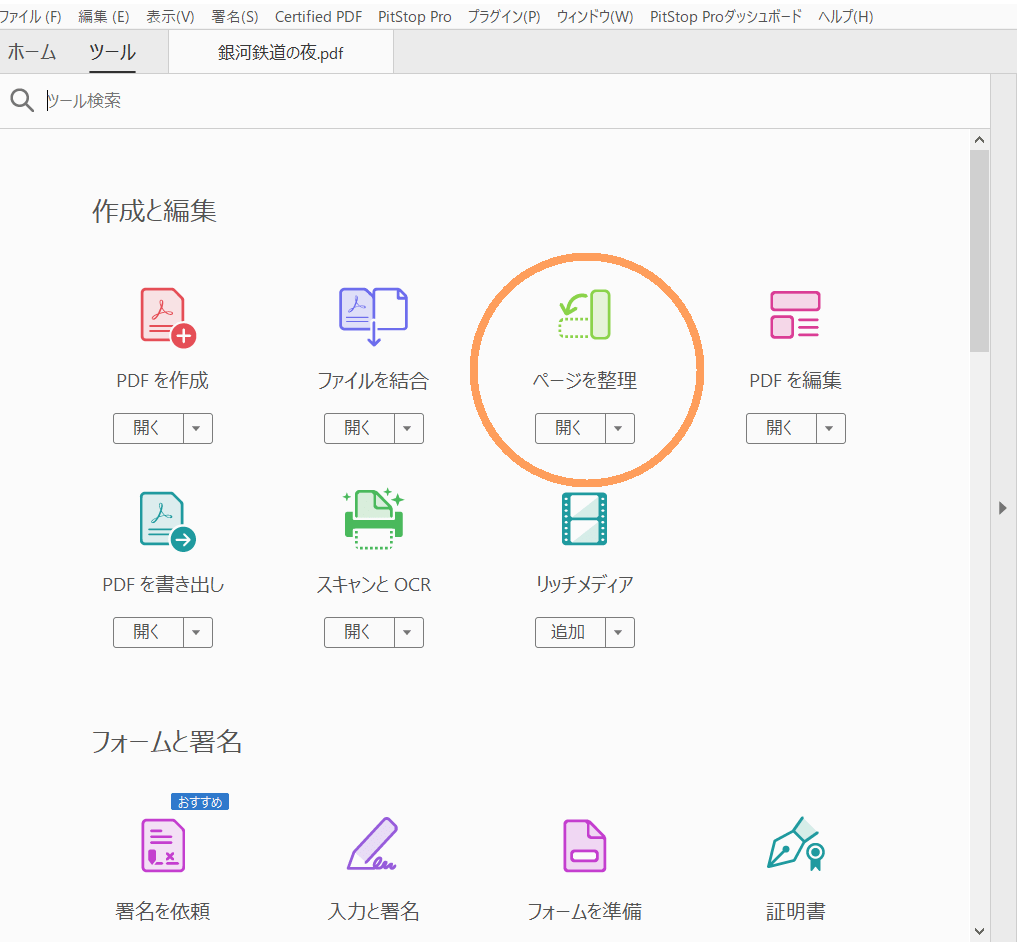
Task: Switch to the ツール tab
Action: point(112,52)
